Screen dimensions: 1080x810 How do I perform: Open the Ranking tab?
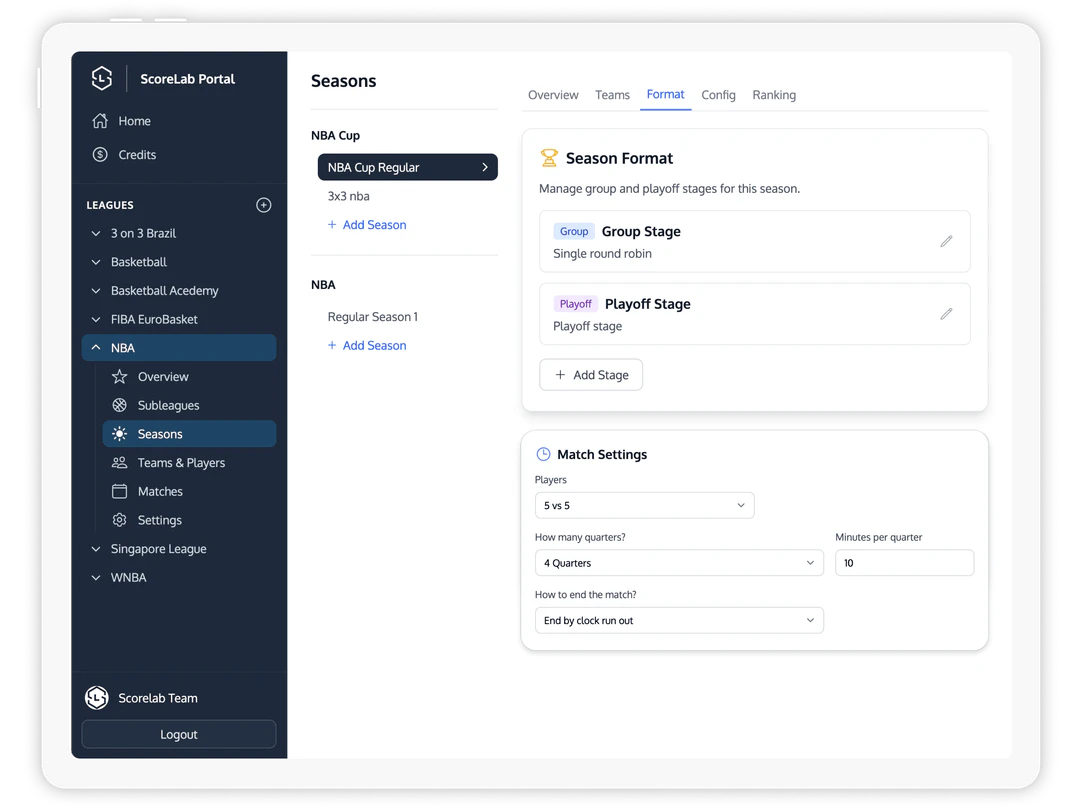pyautogui.click(x=774, y=94)
